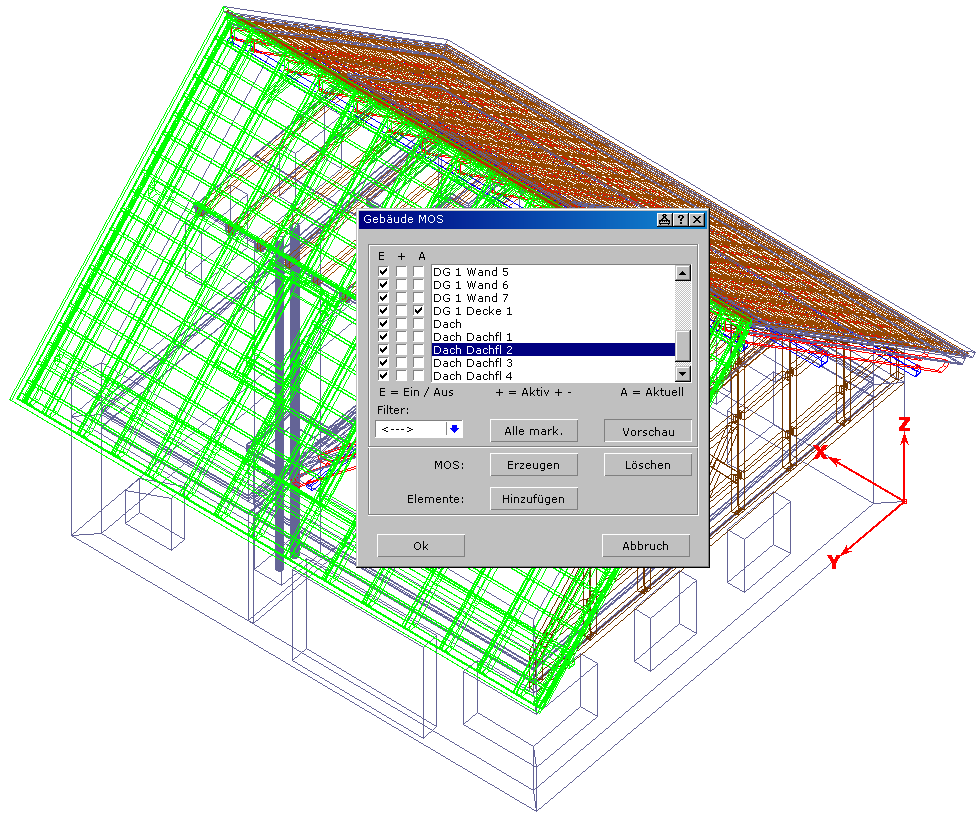
Task: Select the Dach Dachfl 1 list entry
Action: [x=472, y=337]
